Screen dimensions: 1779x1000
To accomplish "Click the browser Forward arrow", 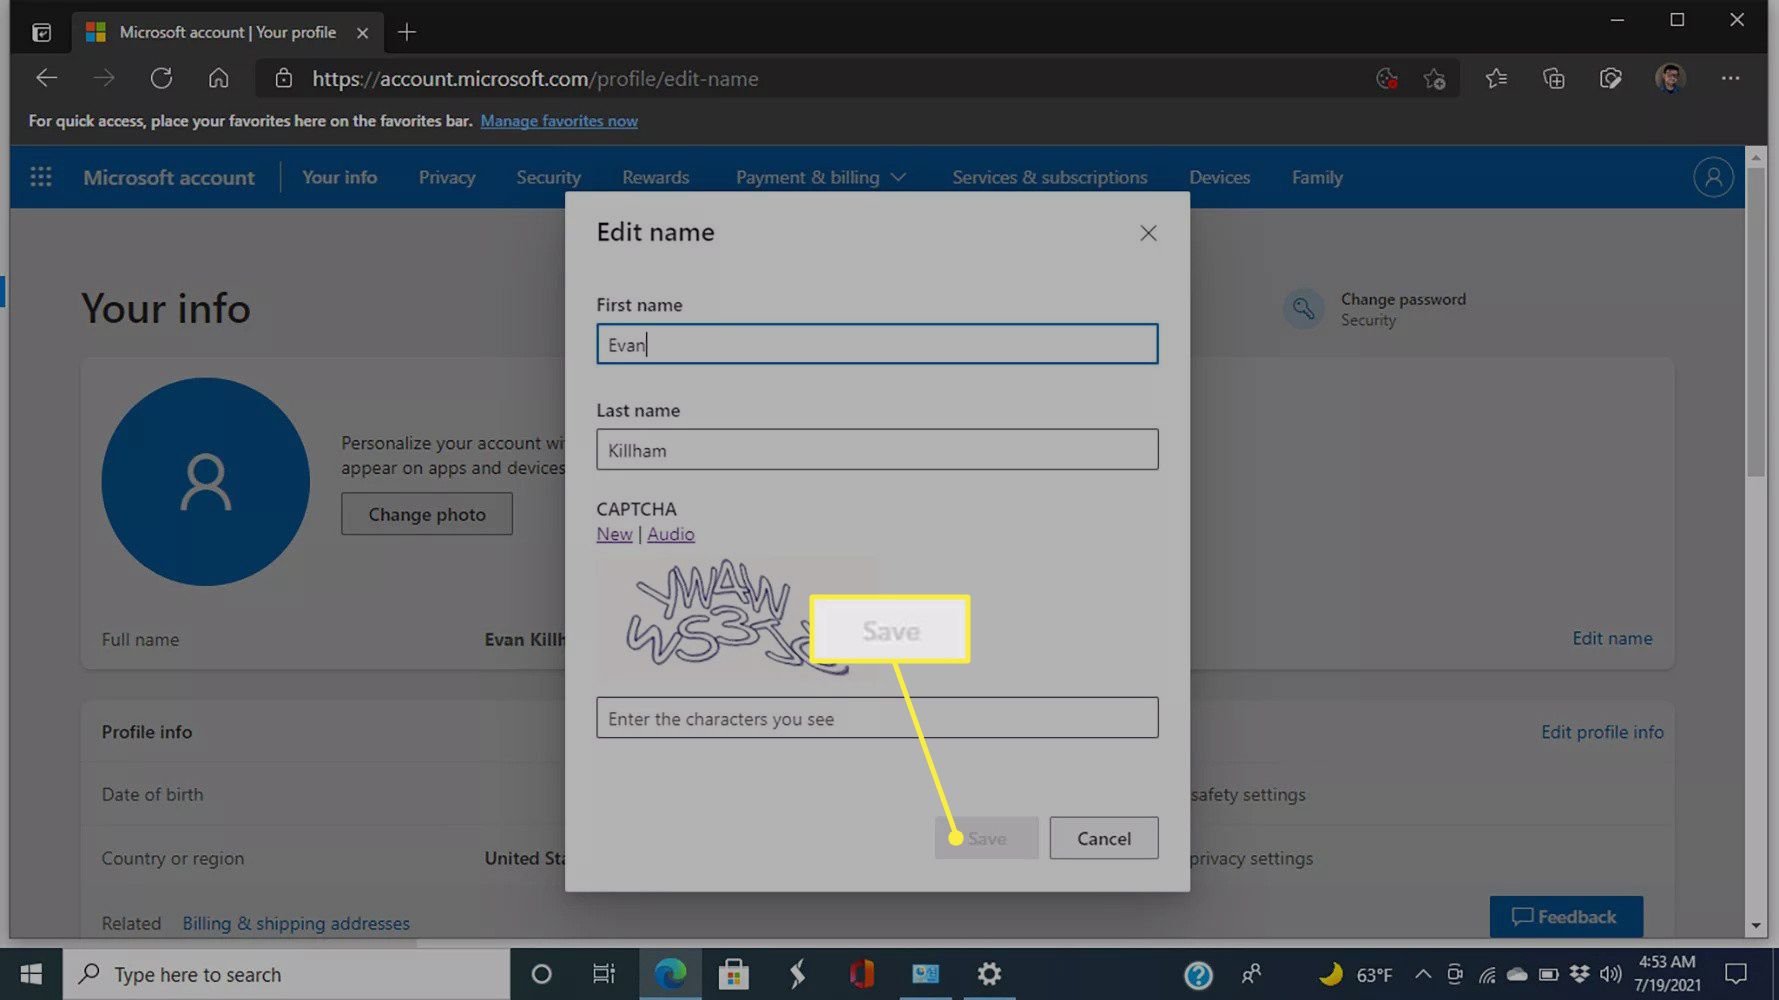I will [104, 78].
